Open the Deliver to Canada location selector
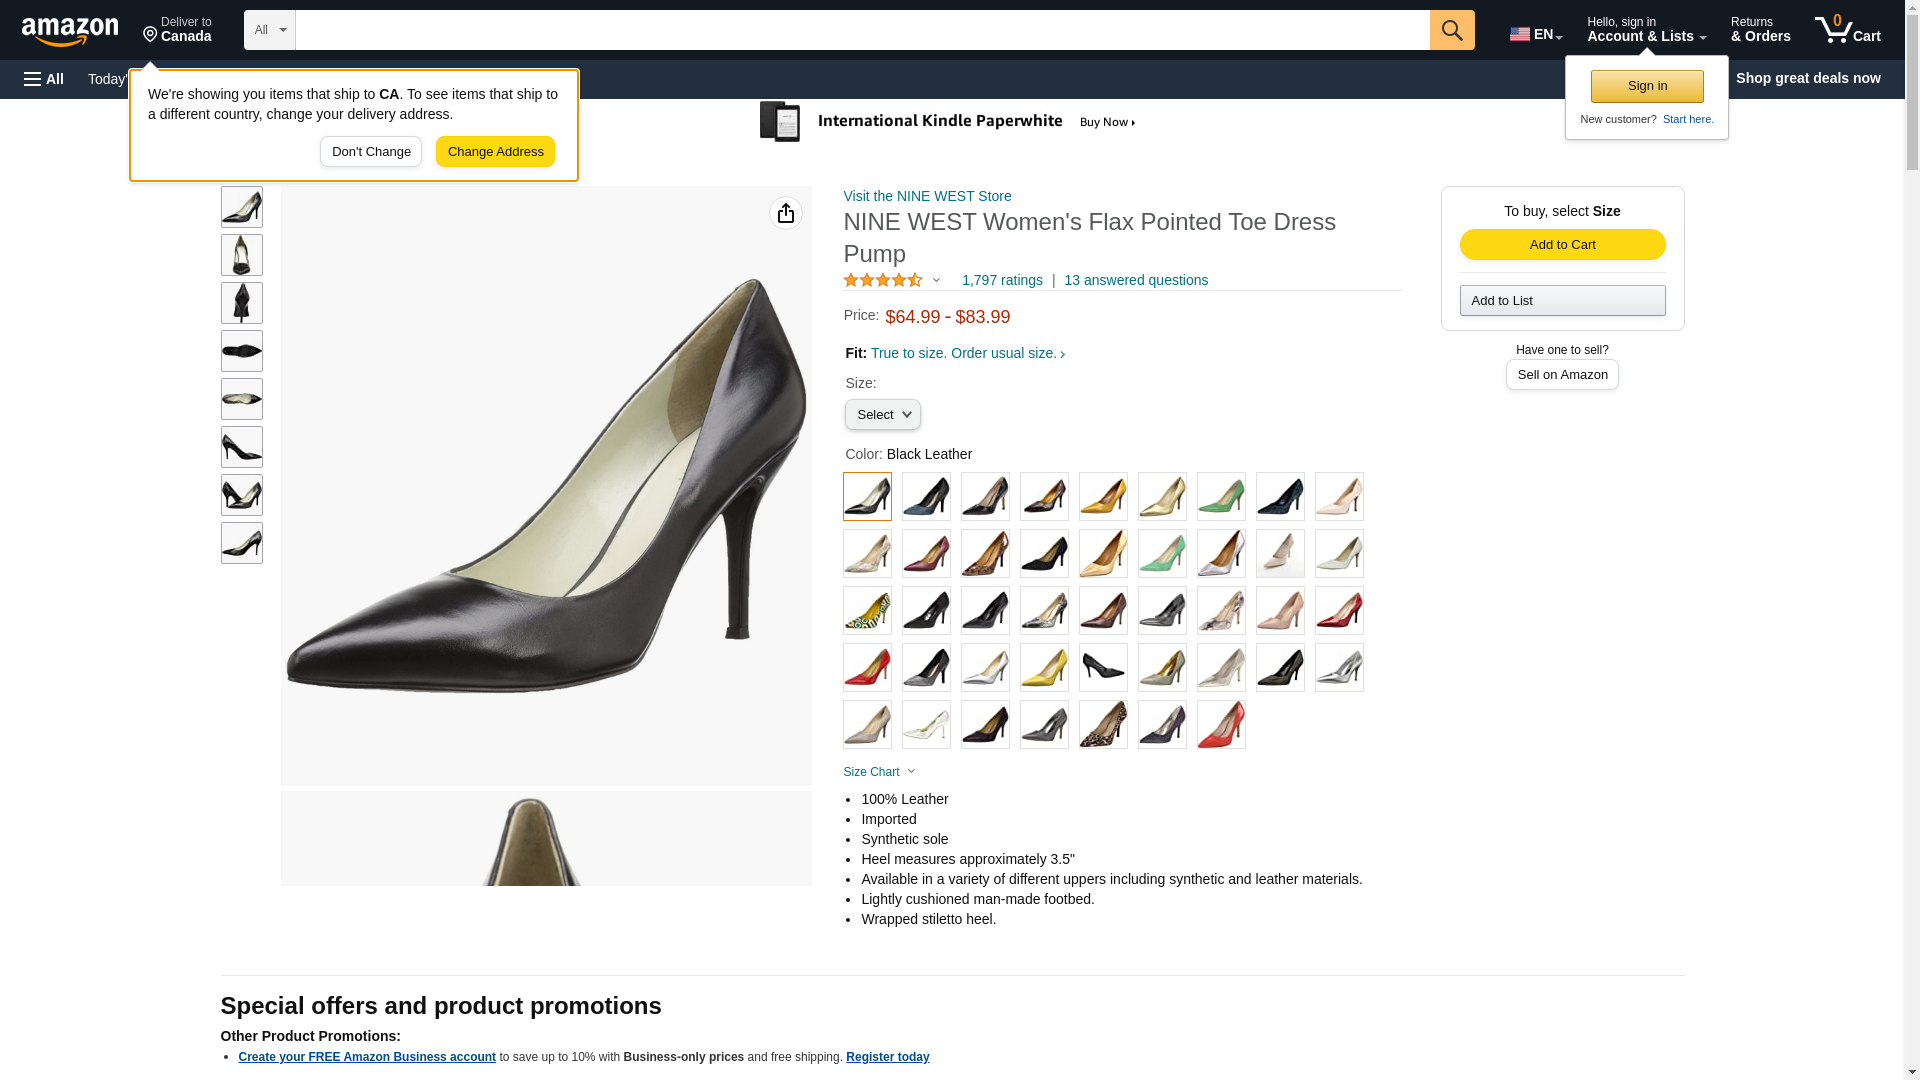Viewport: 1920px width, 1080px height. 177,30
